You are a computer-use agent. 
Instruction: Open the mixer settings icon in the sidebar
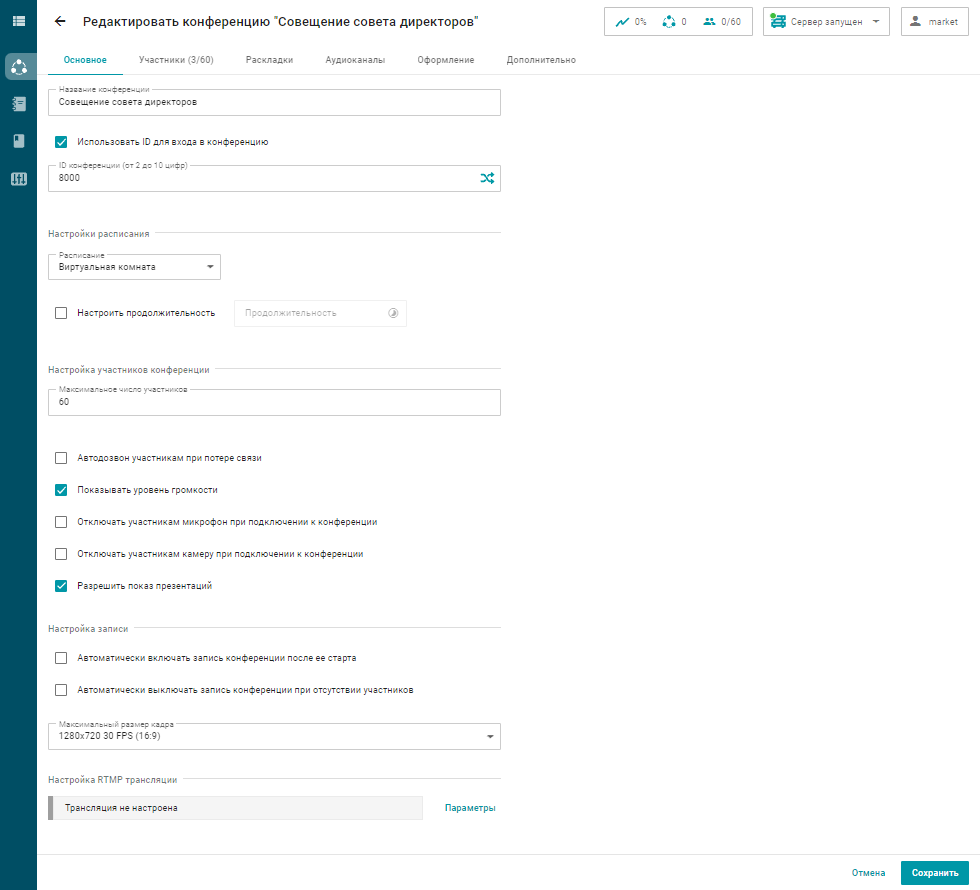[x=18, y=179]
